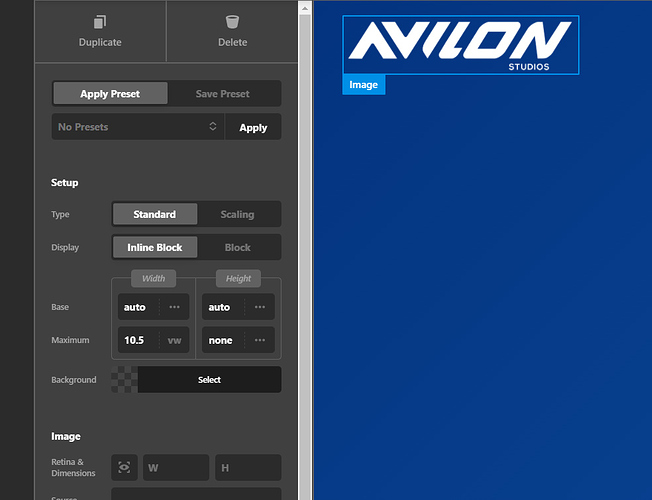
Task: Open the No Presets dropdown
Action: tap(138, 126)
